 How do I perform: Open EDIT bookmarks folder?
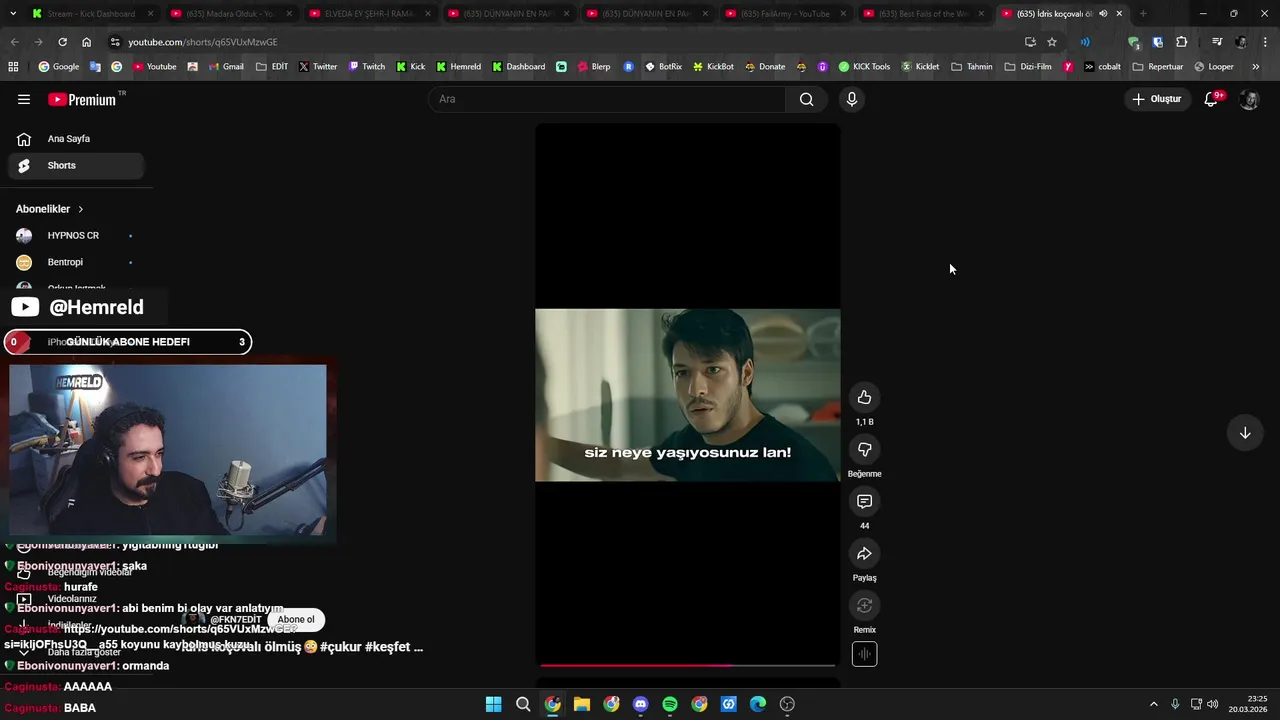(x=272, y=67)
